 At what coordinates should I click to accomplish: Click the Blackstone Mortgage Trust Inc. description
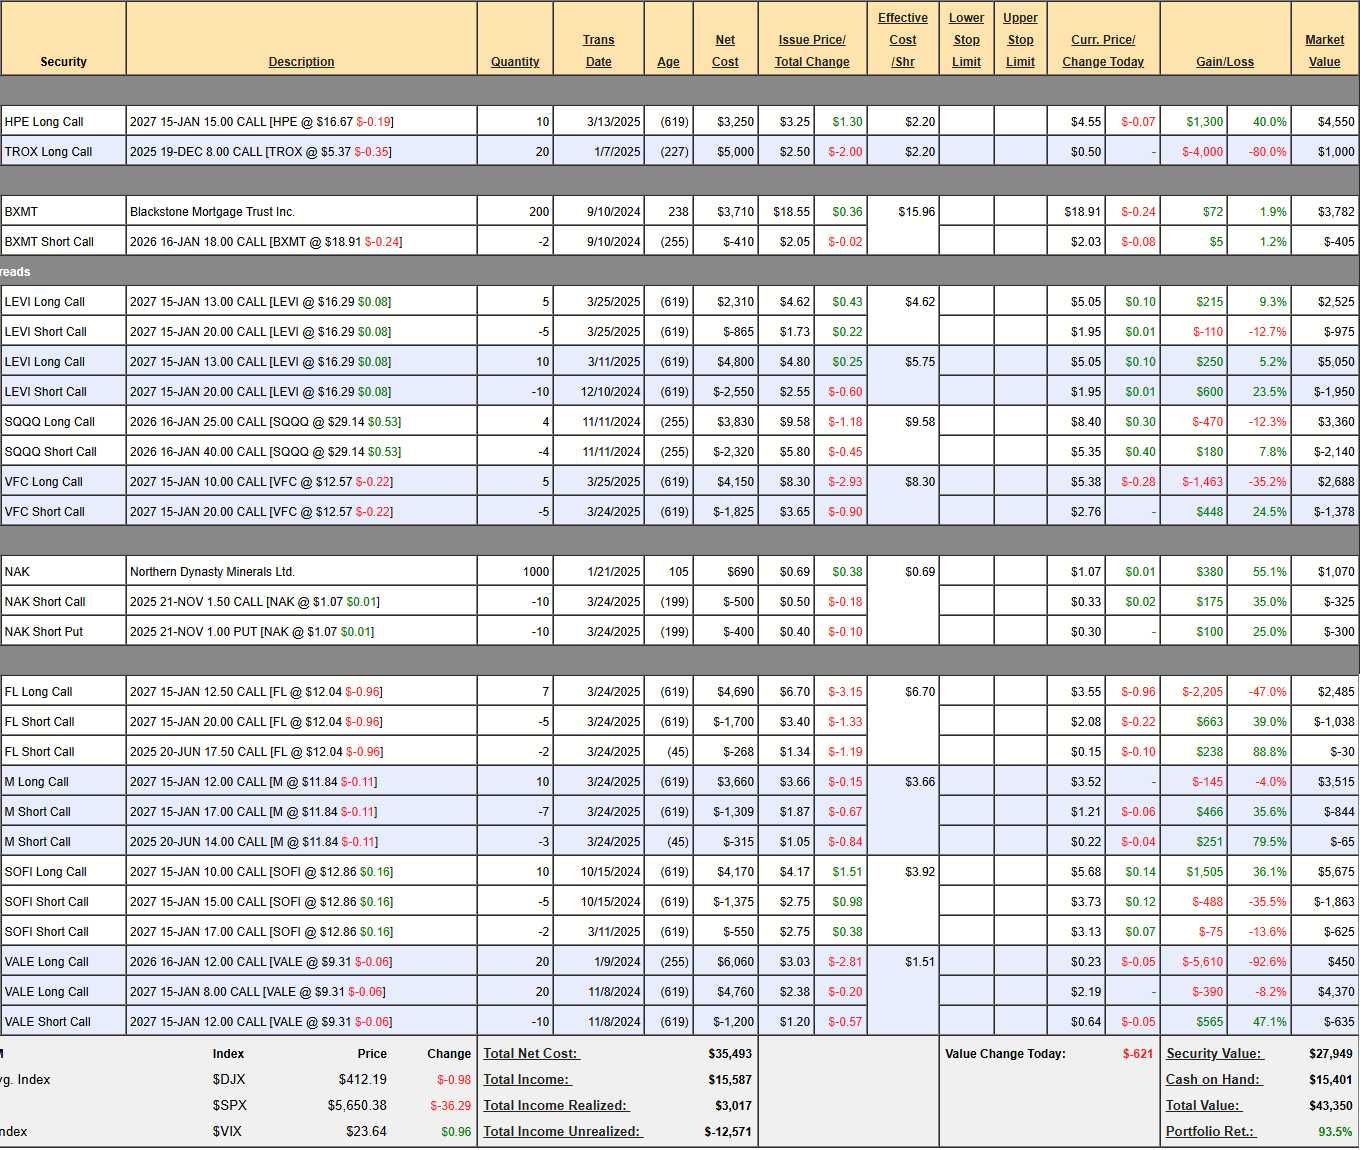pos(212,212)
